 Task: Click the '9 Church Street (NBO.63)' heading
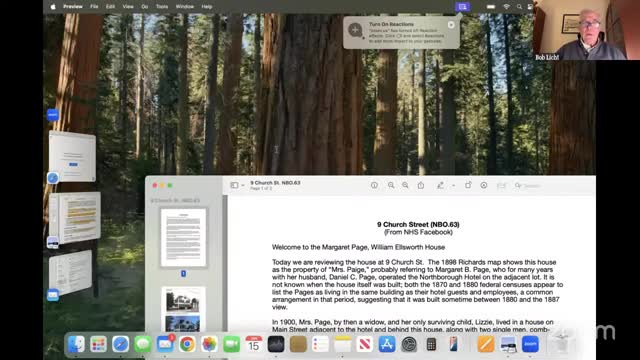tap(418, 224)
